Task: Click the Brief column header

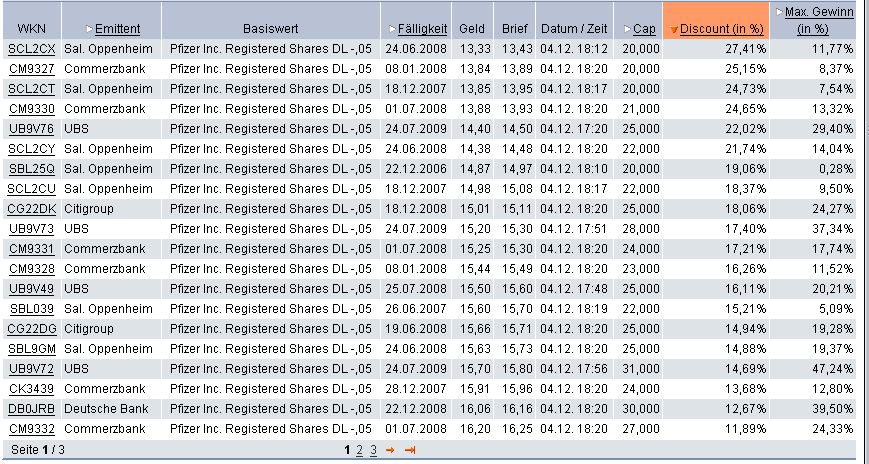Action: click(514, 29)
